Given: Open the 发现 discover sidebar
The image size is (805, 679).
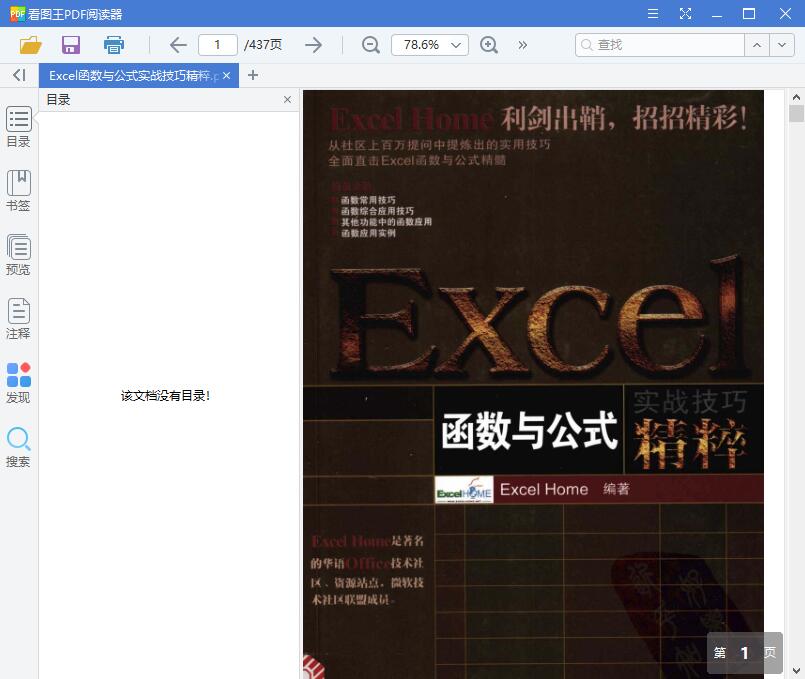Looking at the screenshot, I should point(18,383).
